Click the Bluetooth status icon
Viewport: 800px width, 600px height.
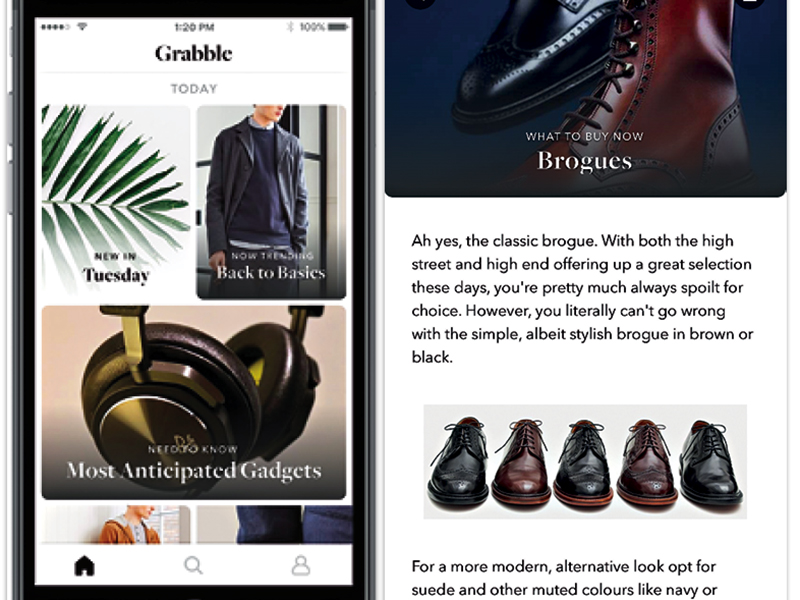(290, 27)
